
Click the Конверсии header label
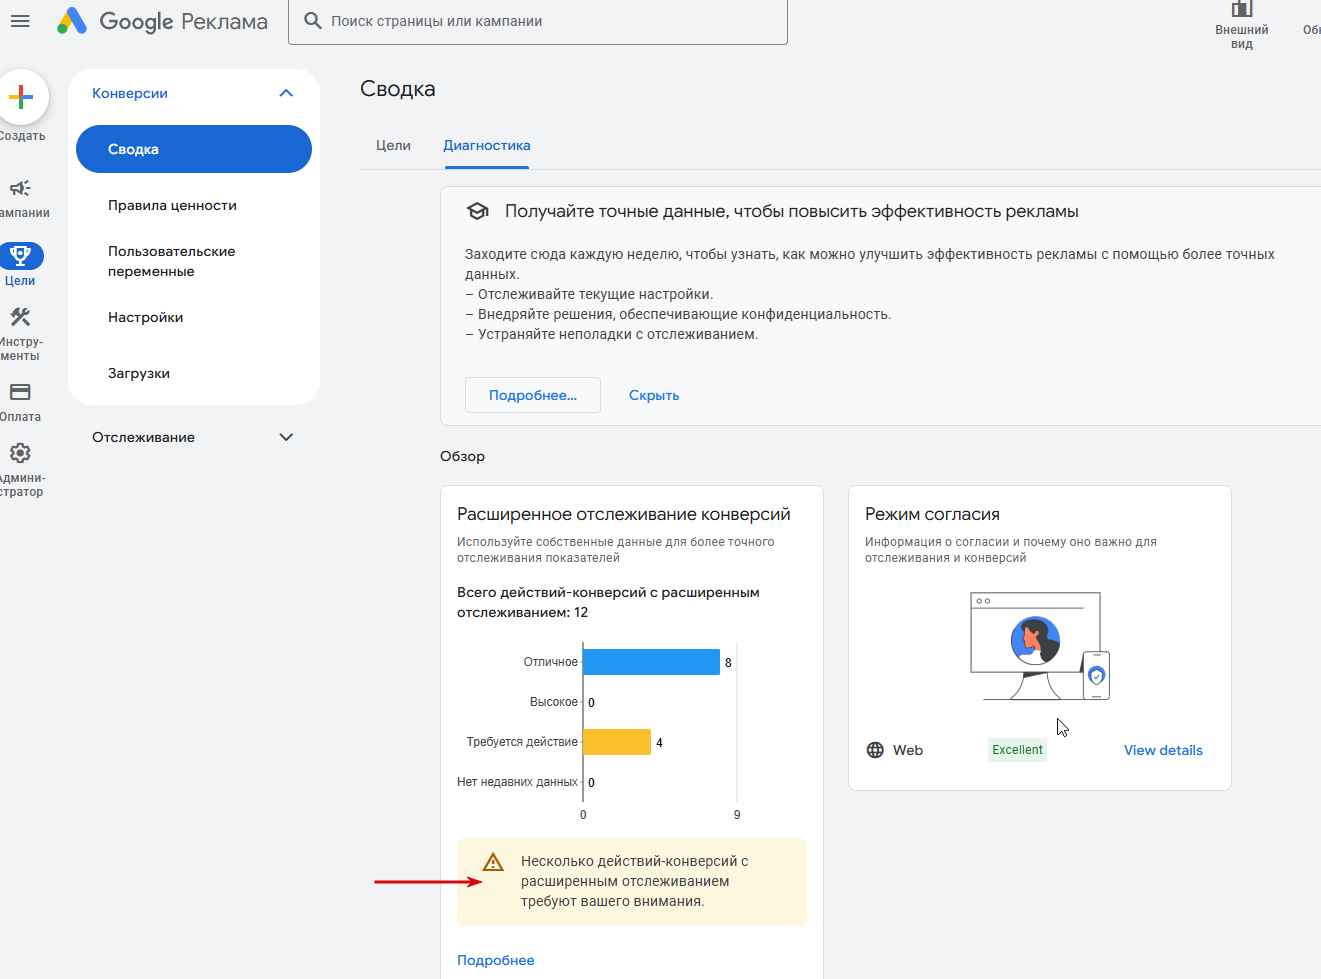130,93
